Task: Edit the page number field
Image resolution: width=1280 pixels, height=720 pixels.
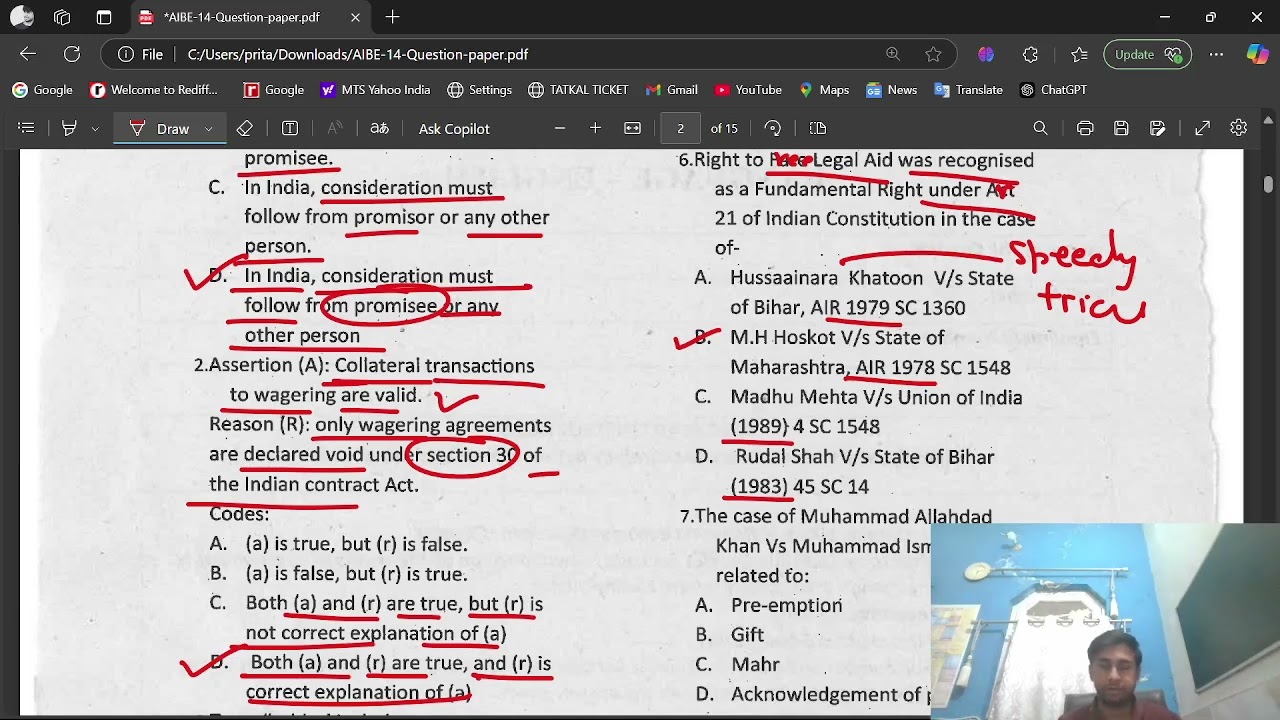Action: tap(681, 128)
